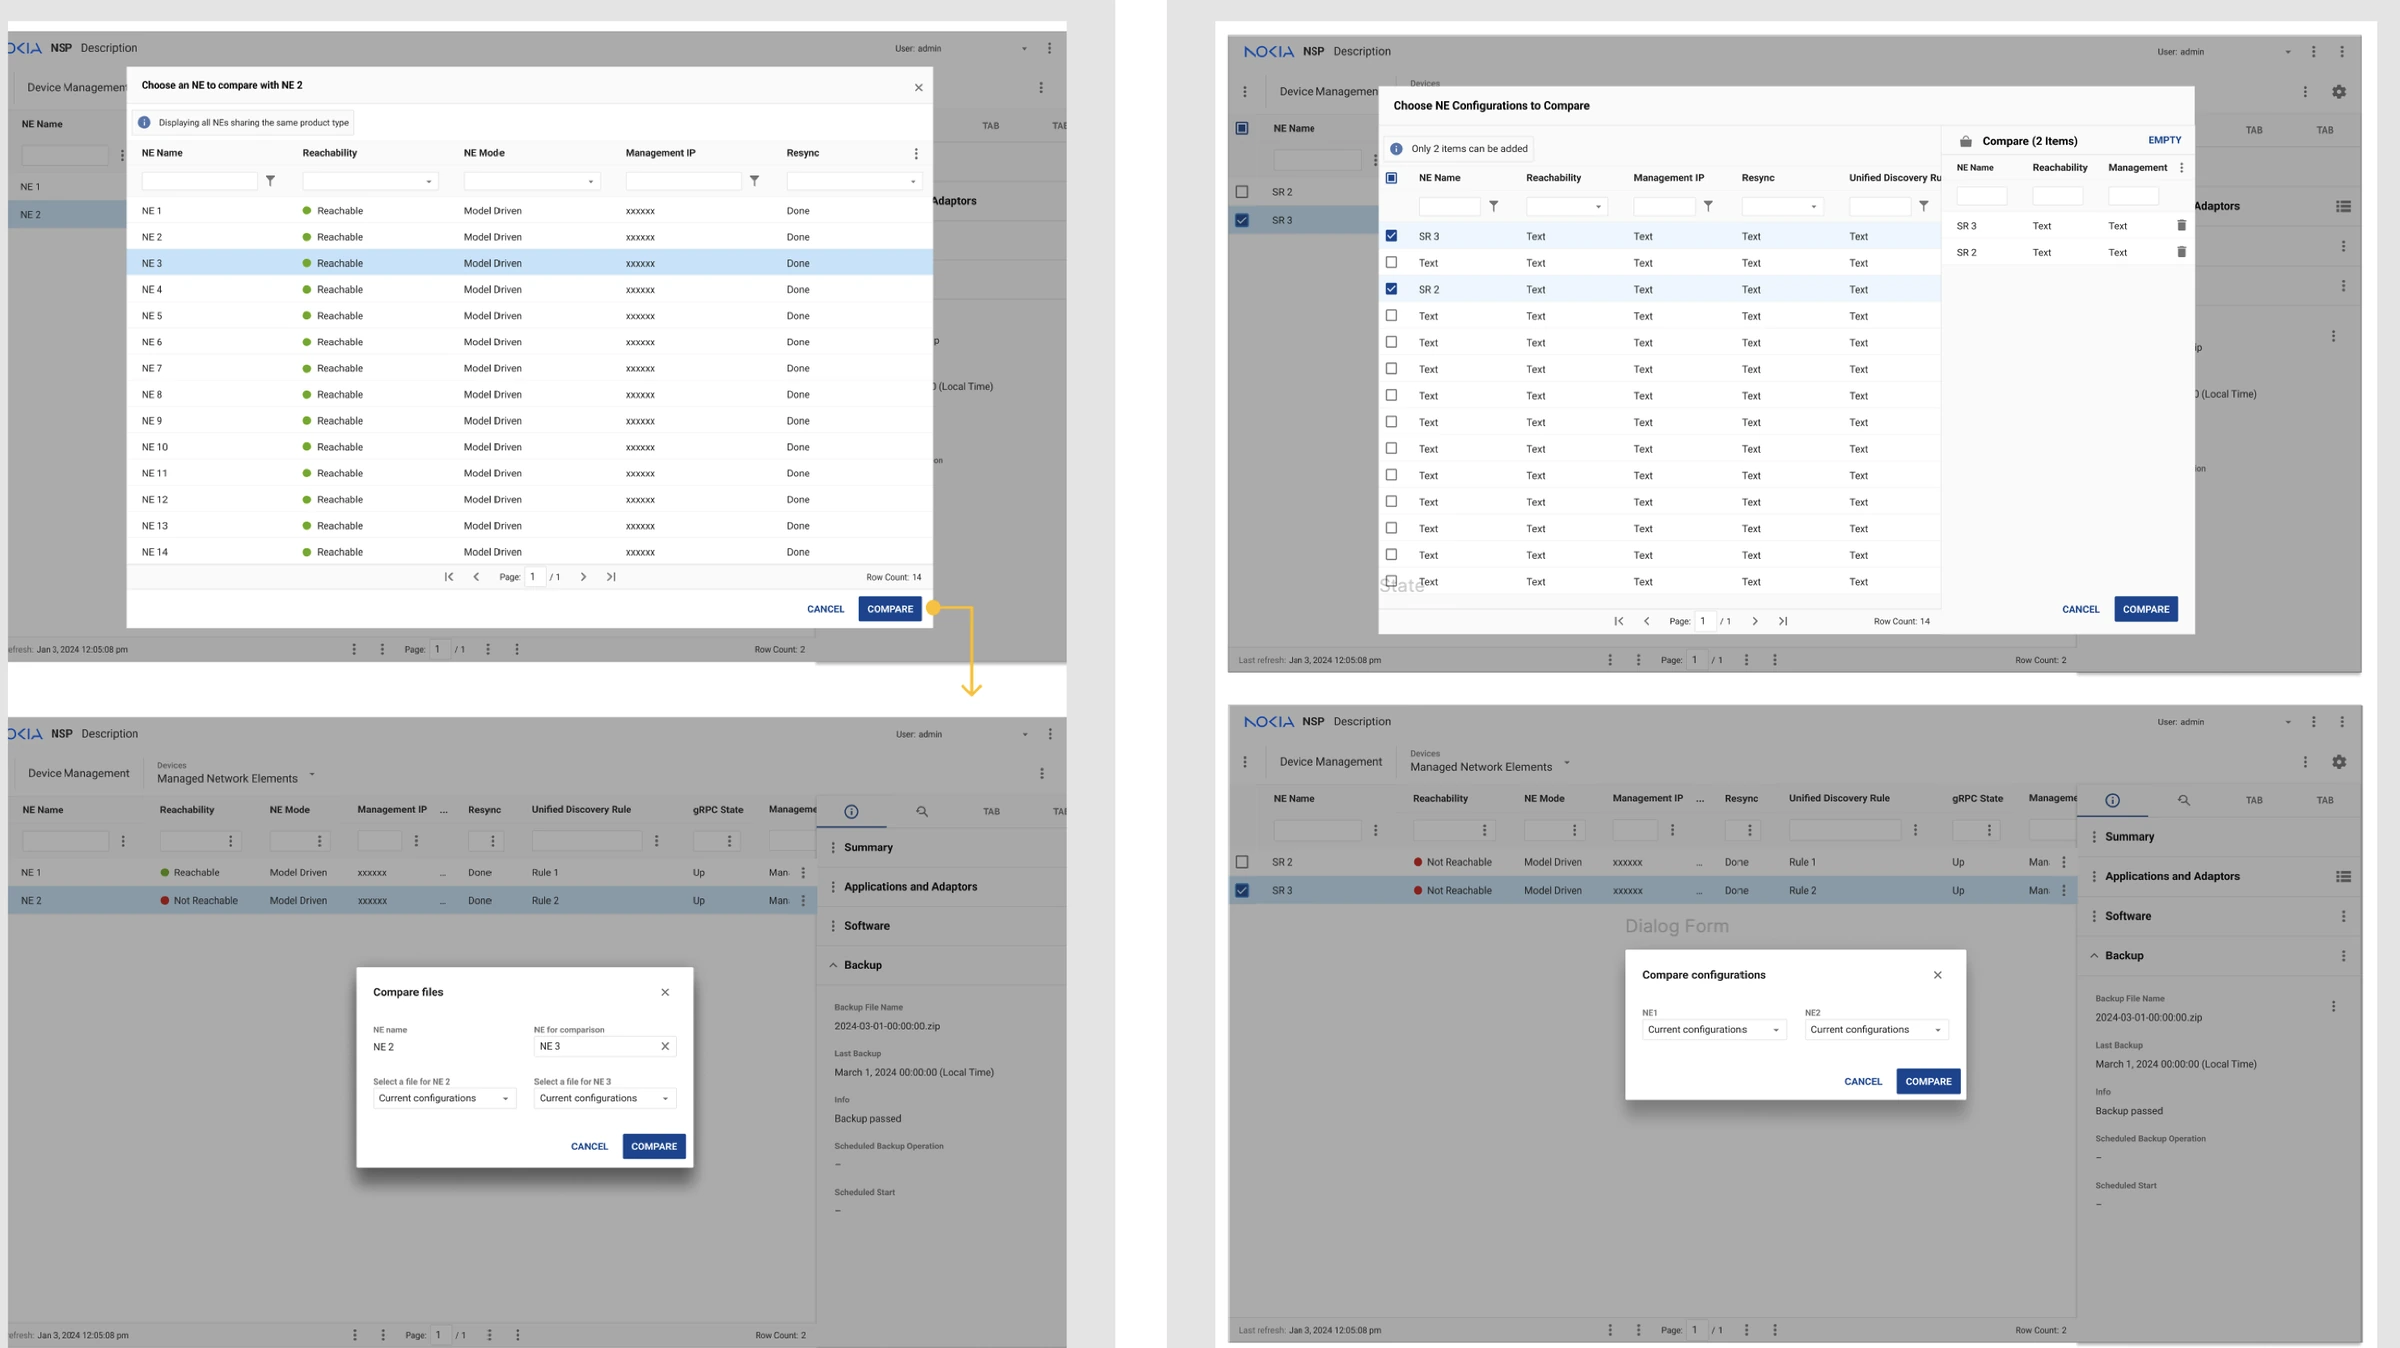The image size is (2400, 1348).
Task: Uncheck SR 3 row in Compare configurations window
Action: click(x=1242, y=890)
